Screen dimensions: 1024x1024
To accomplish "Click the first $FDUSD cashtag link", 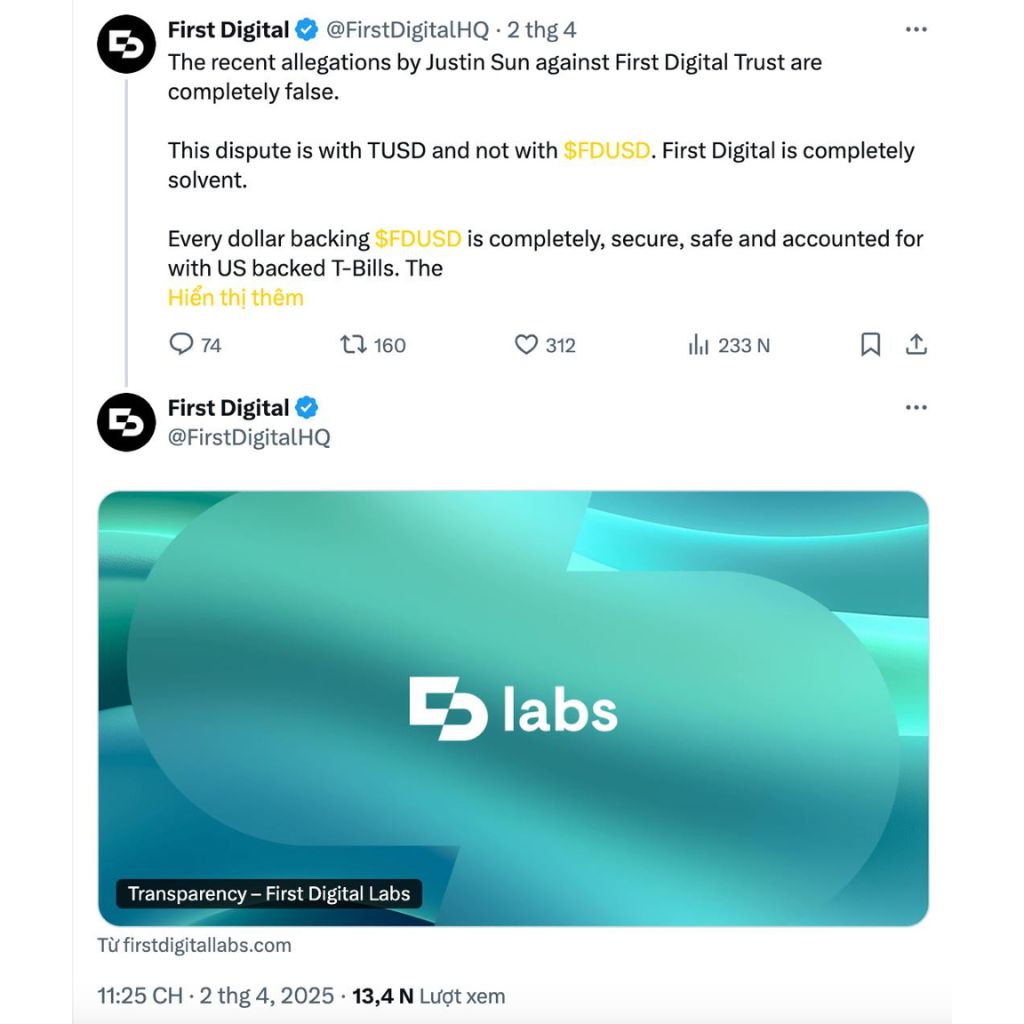I will (606, 151).
